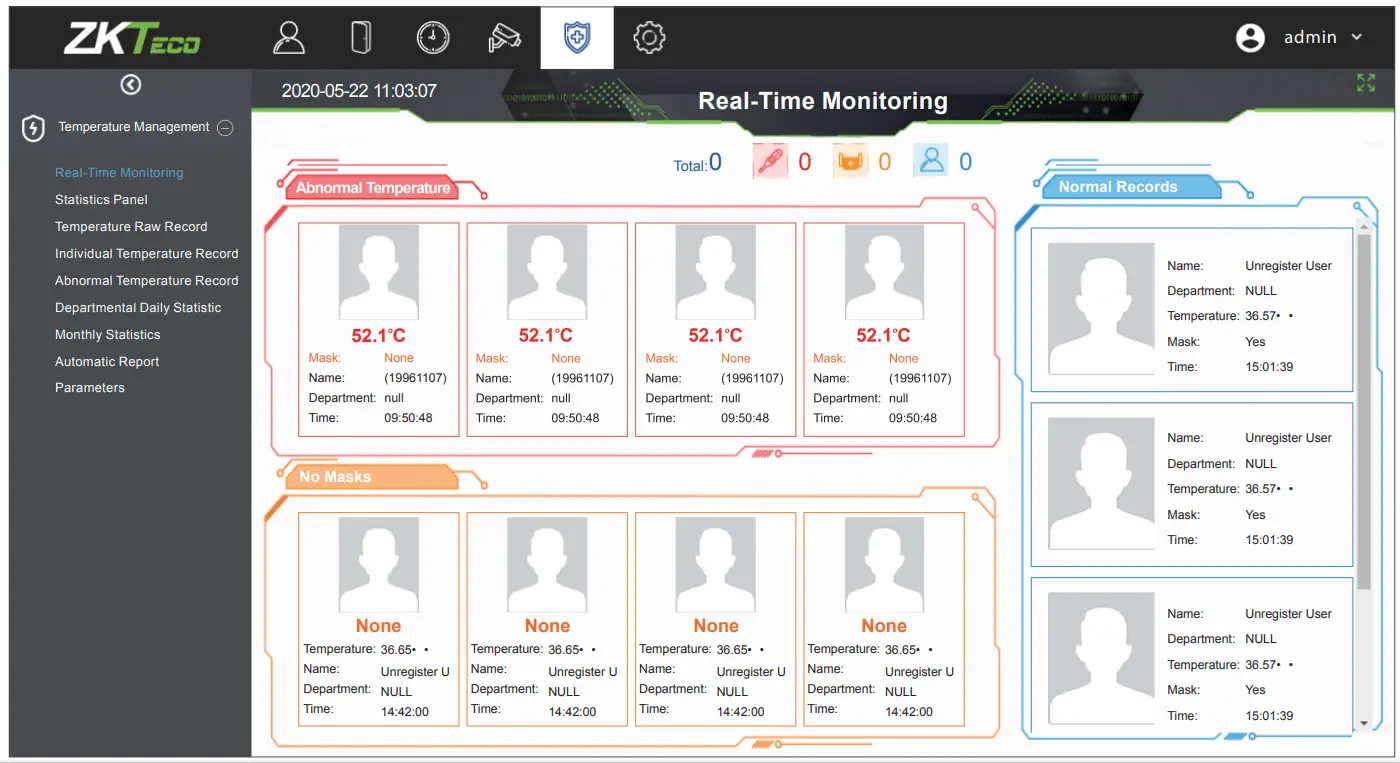This screenshot has width=1400, height=763.
Task: Open Individual Temperature Record
Action: point(147,253)
